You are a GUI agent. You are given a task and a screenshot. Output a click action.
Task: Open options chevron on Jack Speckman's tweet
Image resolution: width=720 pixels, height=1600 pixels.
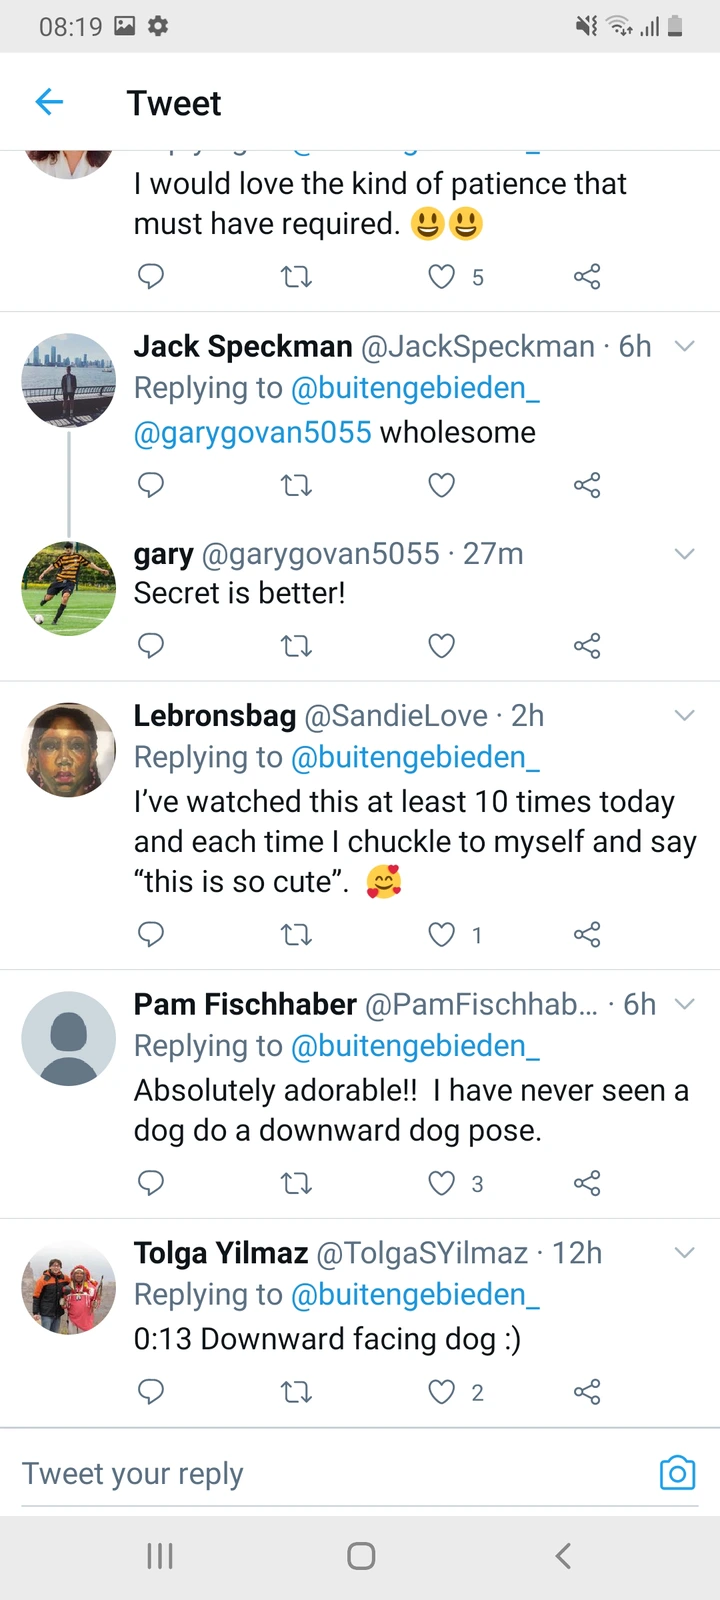point(684,347)
